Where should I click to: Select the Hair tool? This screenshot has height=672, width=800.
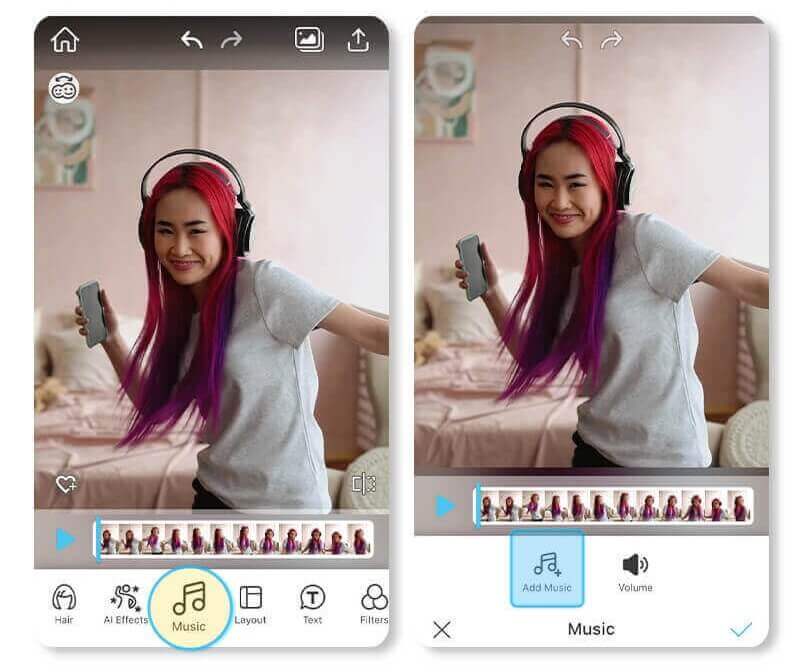coord(64,604)
